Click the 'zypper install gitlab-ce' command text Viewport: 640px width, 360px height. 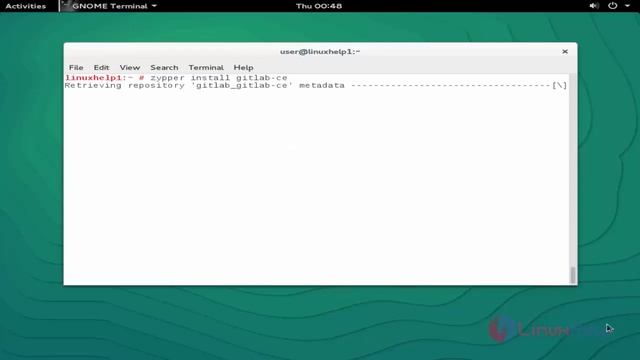tap(219, 78)
